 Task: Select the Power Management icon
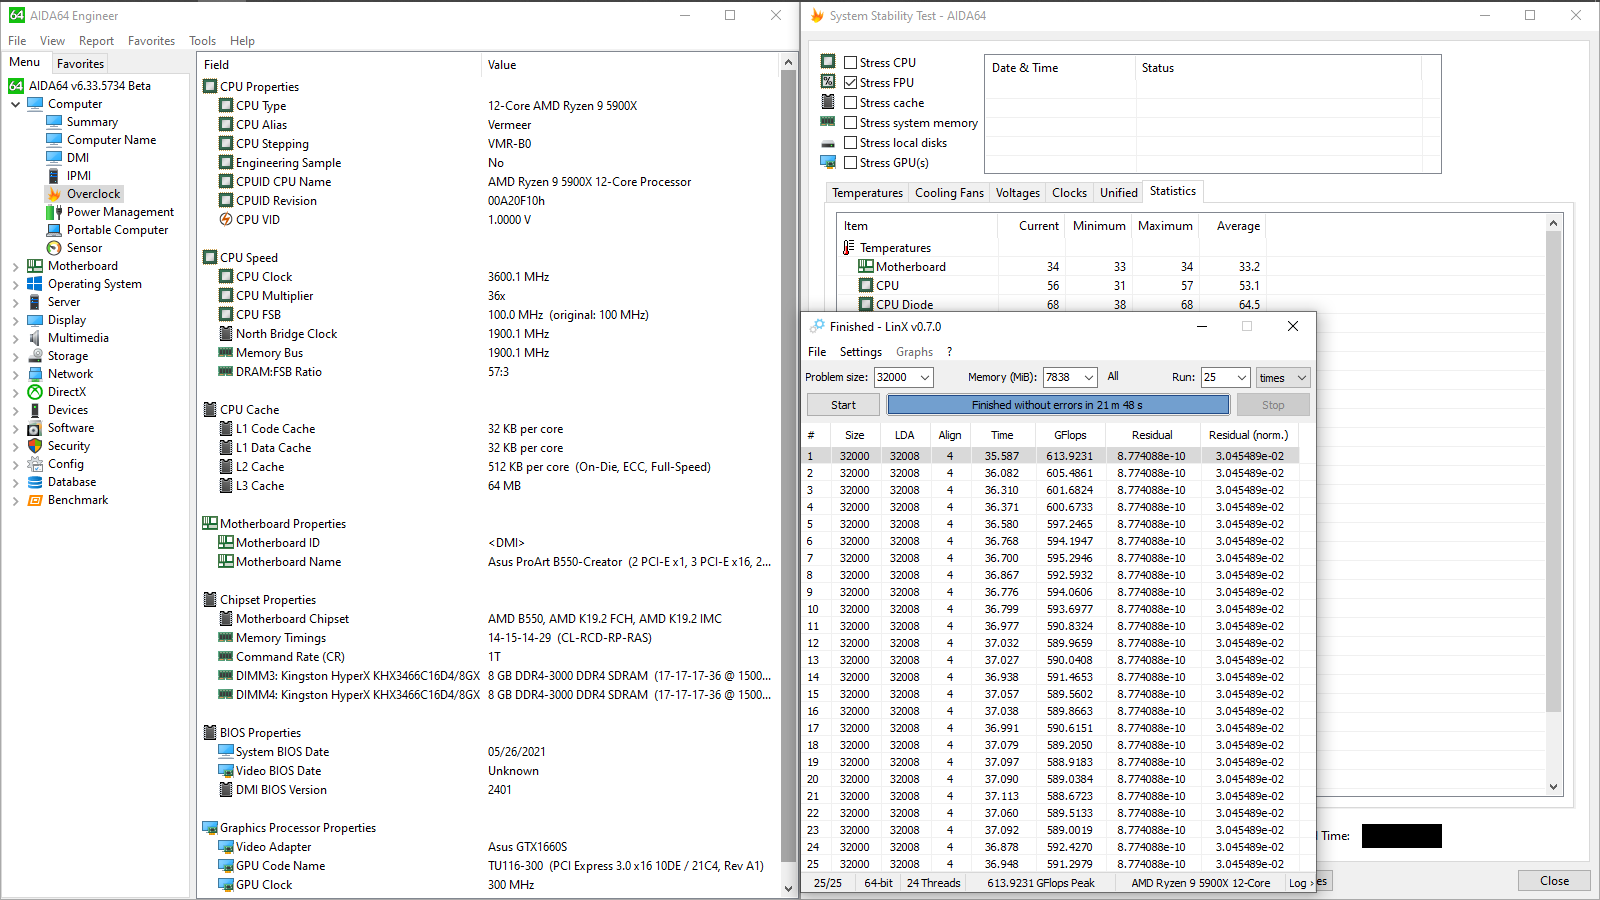point(54,212)
